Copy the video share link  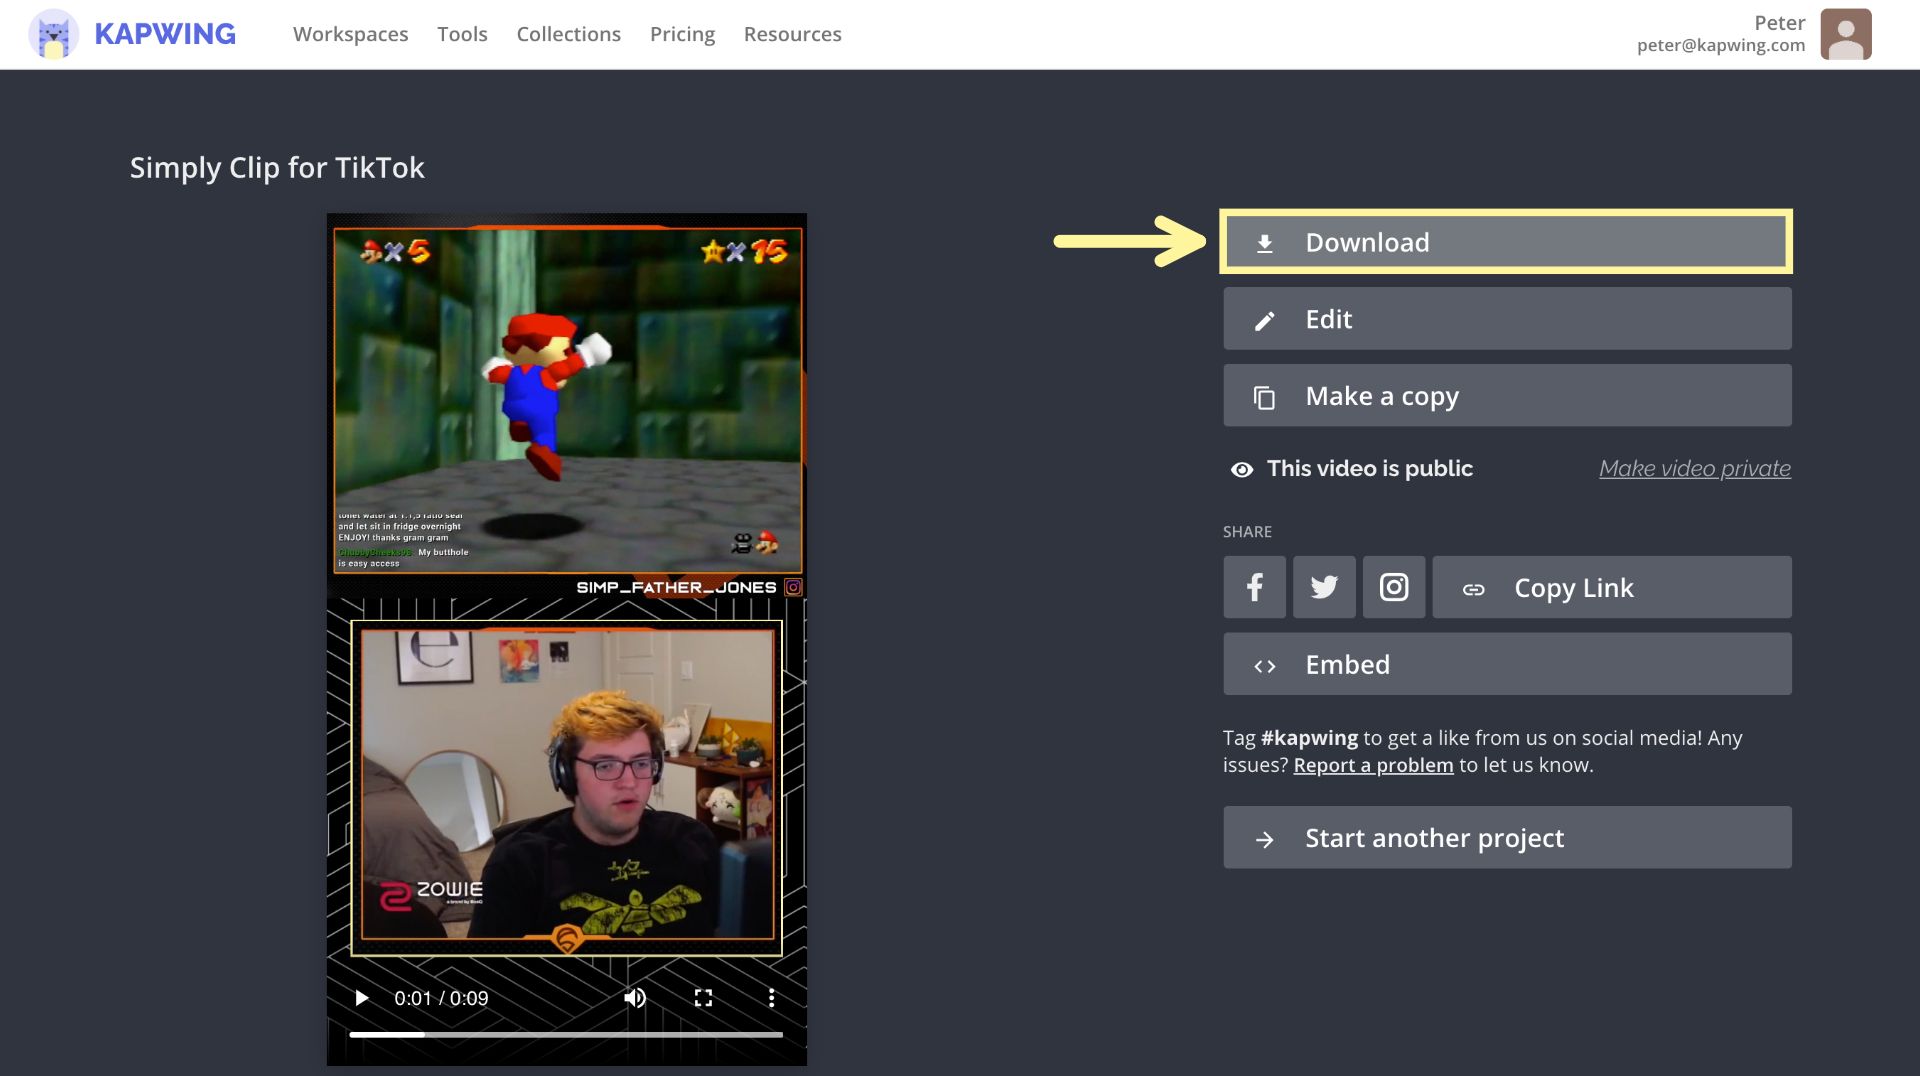(1611, 587)
